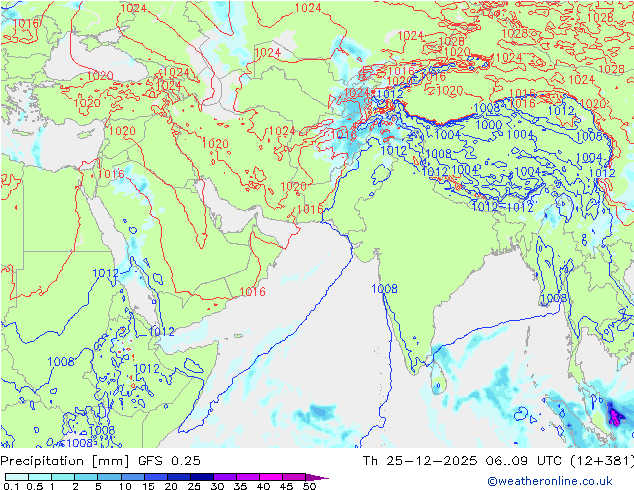The height and width of the screenshot is (490, 634).
Task: Click the blue '1012' label over the Red Sea
Action: [x=105, y=273]
